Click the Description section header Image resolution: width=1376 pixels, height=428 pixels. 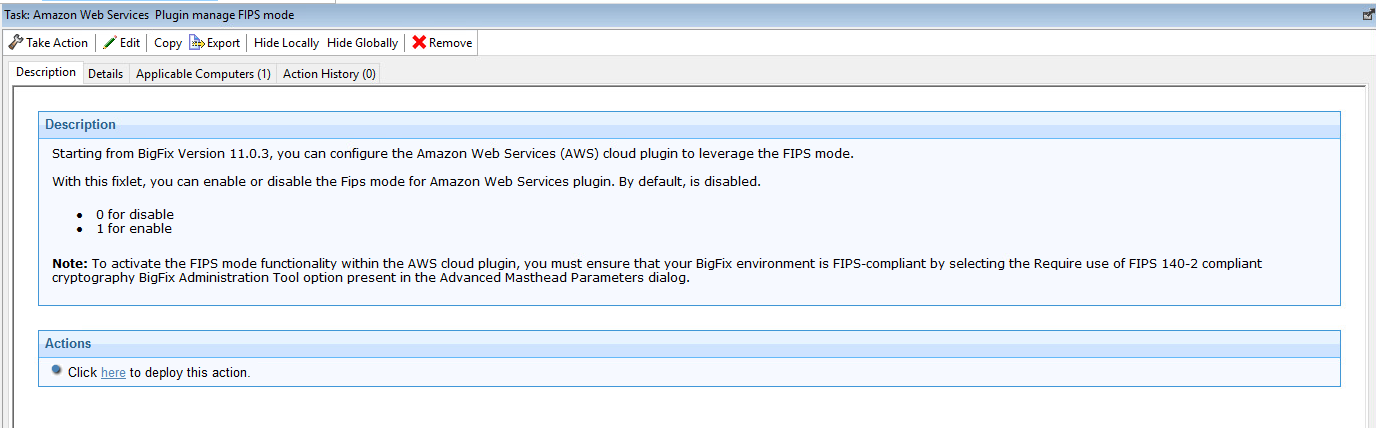[80, 125]
